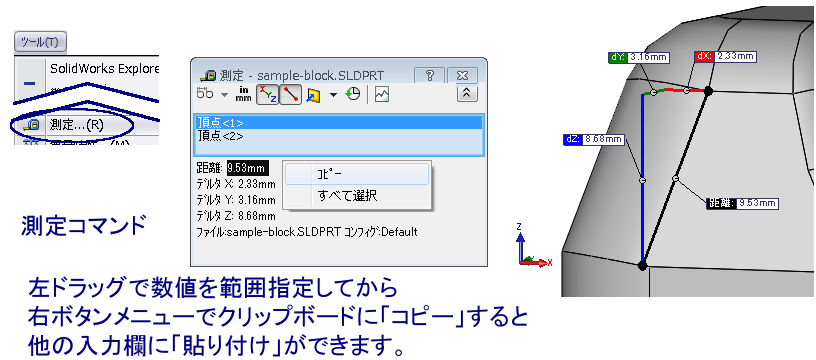Screen dimensions: 816x360
Task: Click the Projected On icon
Action: point(313,95)
